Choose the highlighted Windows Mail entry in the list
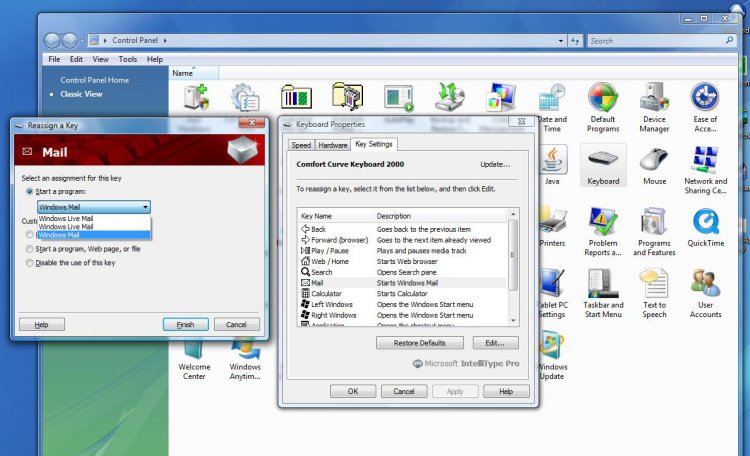Viewport: 750px width, 456px height. (94, 235)
